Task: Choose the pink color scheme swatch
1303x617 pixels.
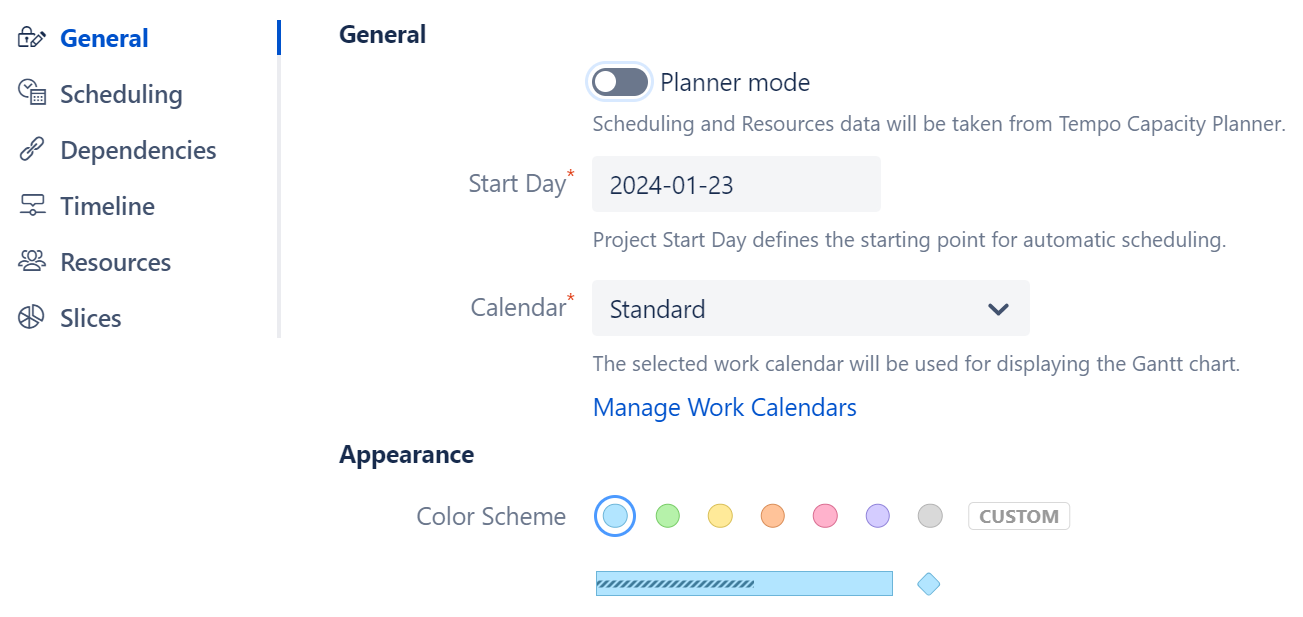Action: tap(824, 516)
